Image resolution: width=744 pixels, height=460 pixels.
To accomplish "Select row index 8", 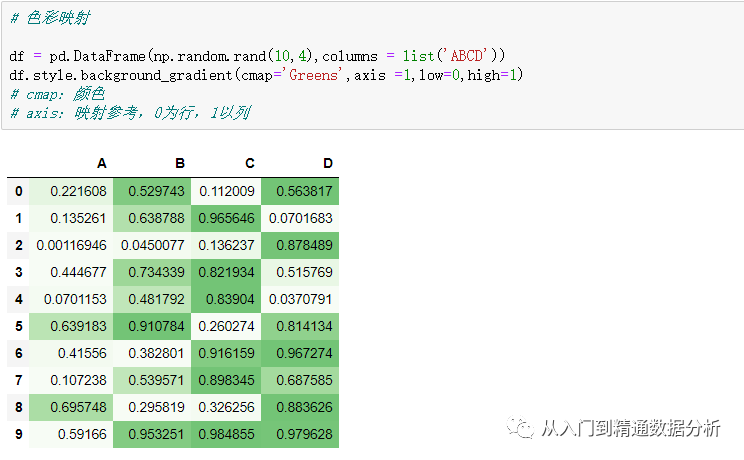I will tap(19, 407).
